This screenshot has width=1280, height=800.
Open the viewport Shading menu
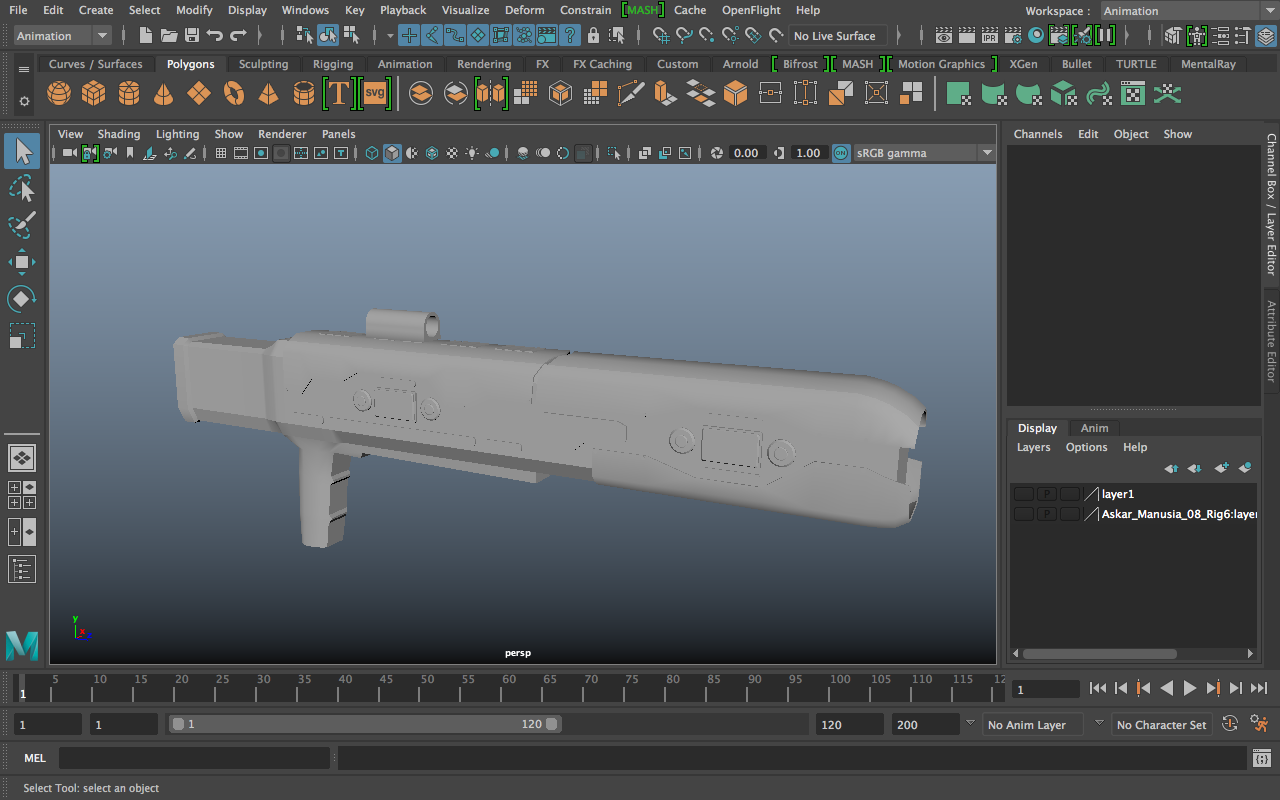pos(119,134)
